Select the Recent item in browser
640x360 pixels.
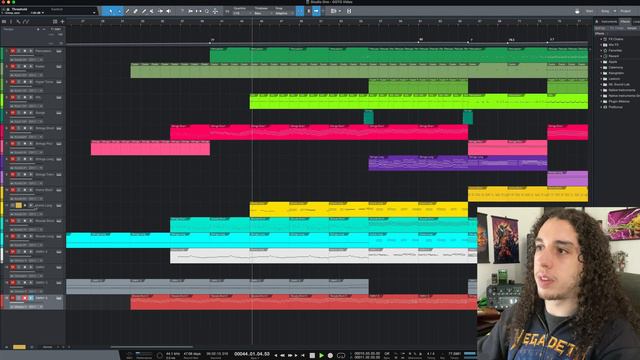[613, 56]
